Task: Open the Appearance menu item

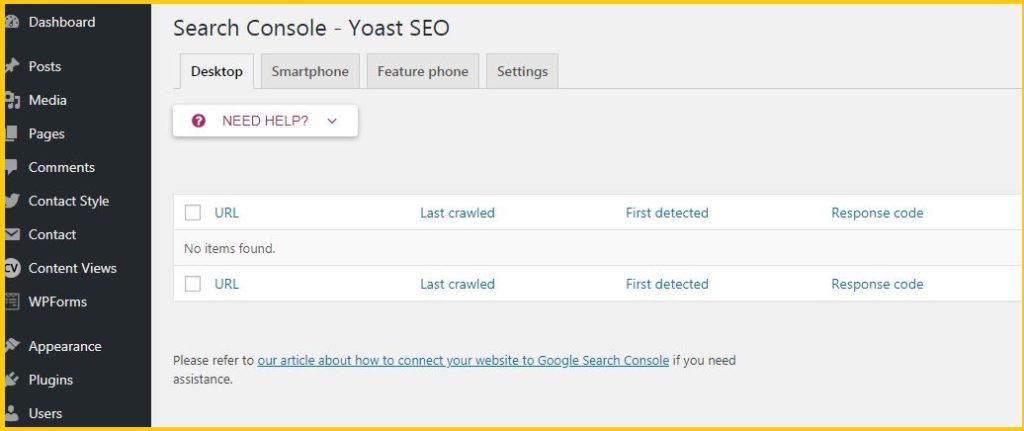Action: [x=65, y=346]
